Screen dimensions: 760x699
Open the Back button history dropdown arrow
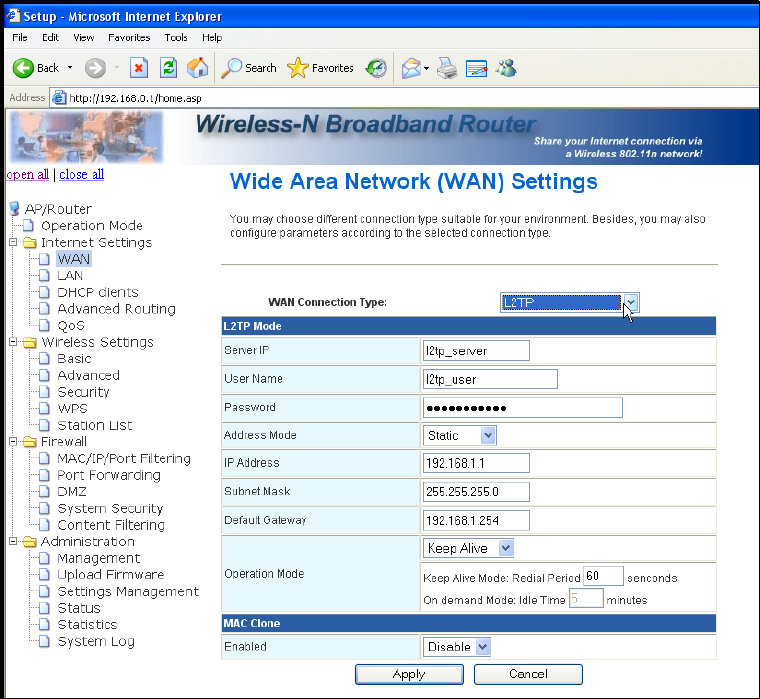70,68
